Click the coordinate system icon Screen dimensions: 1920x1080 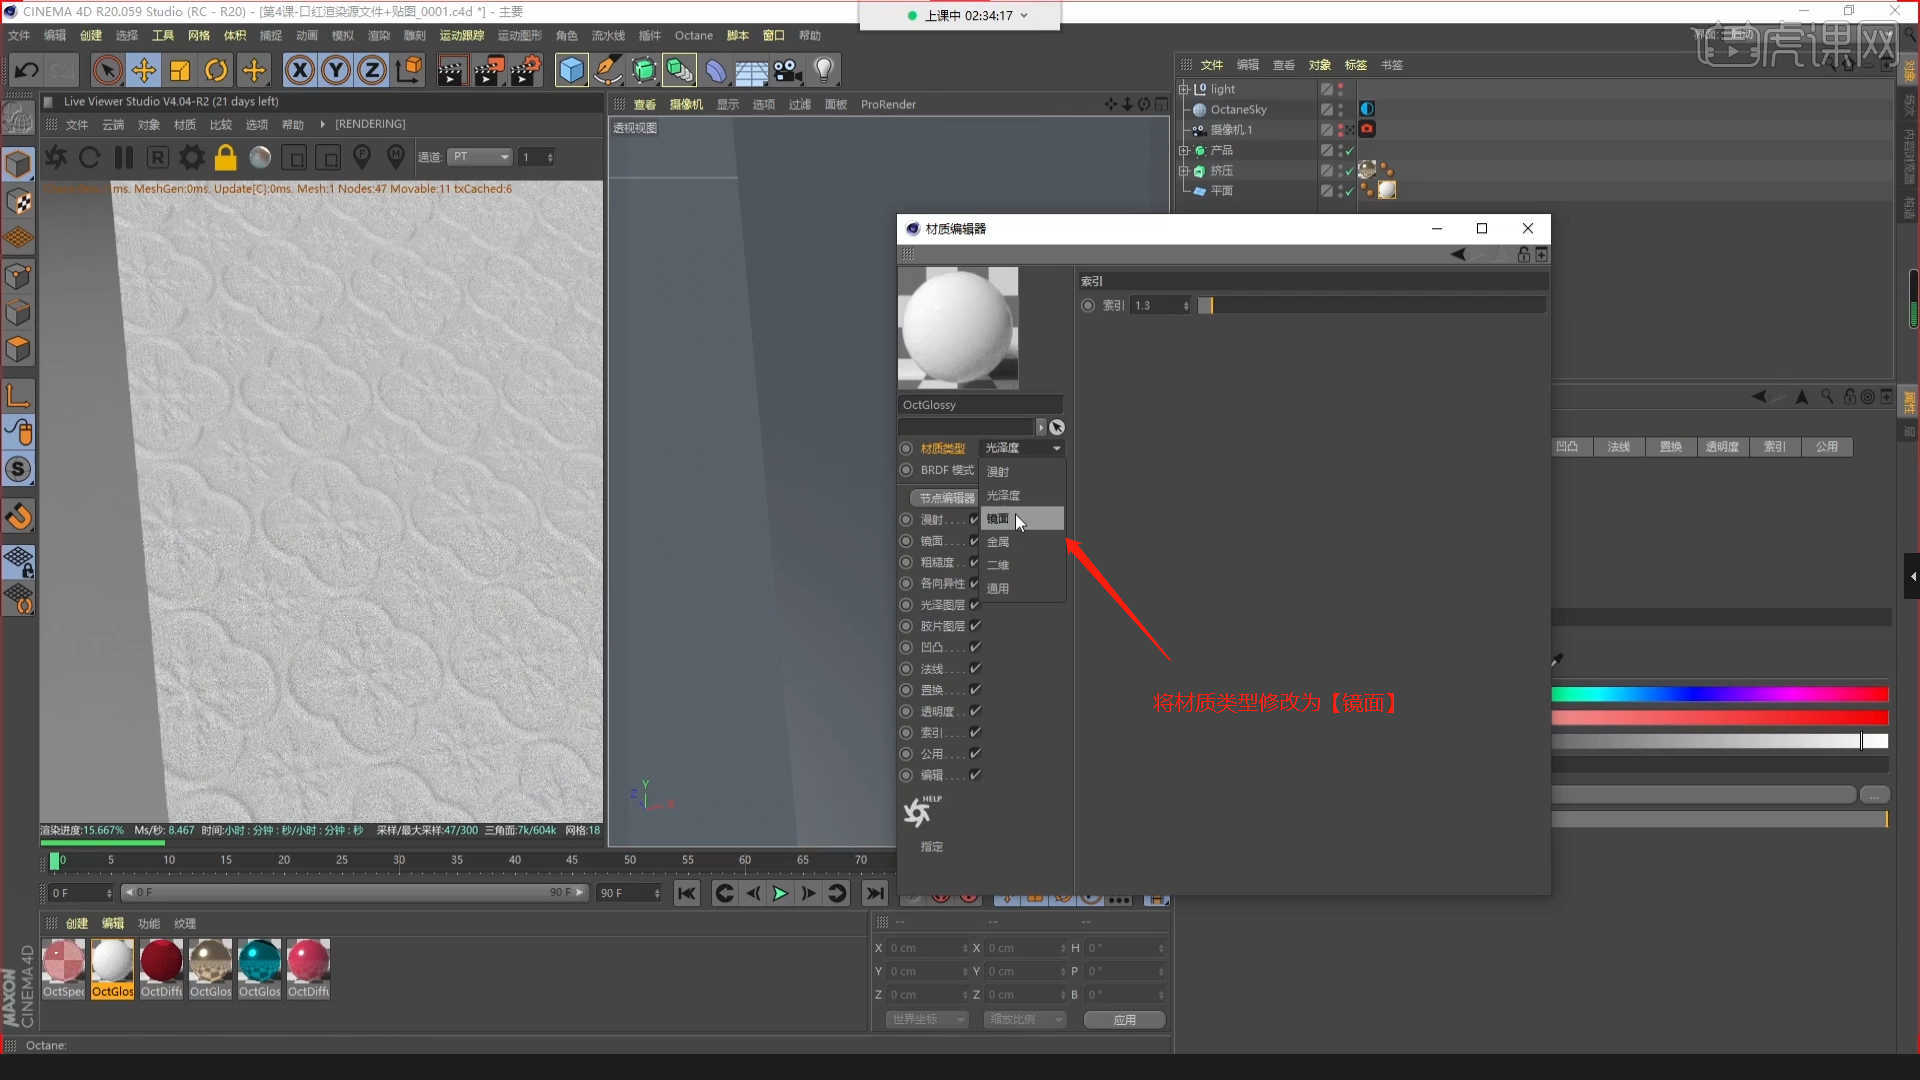[x=409, y=70]
